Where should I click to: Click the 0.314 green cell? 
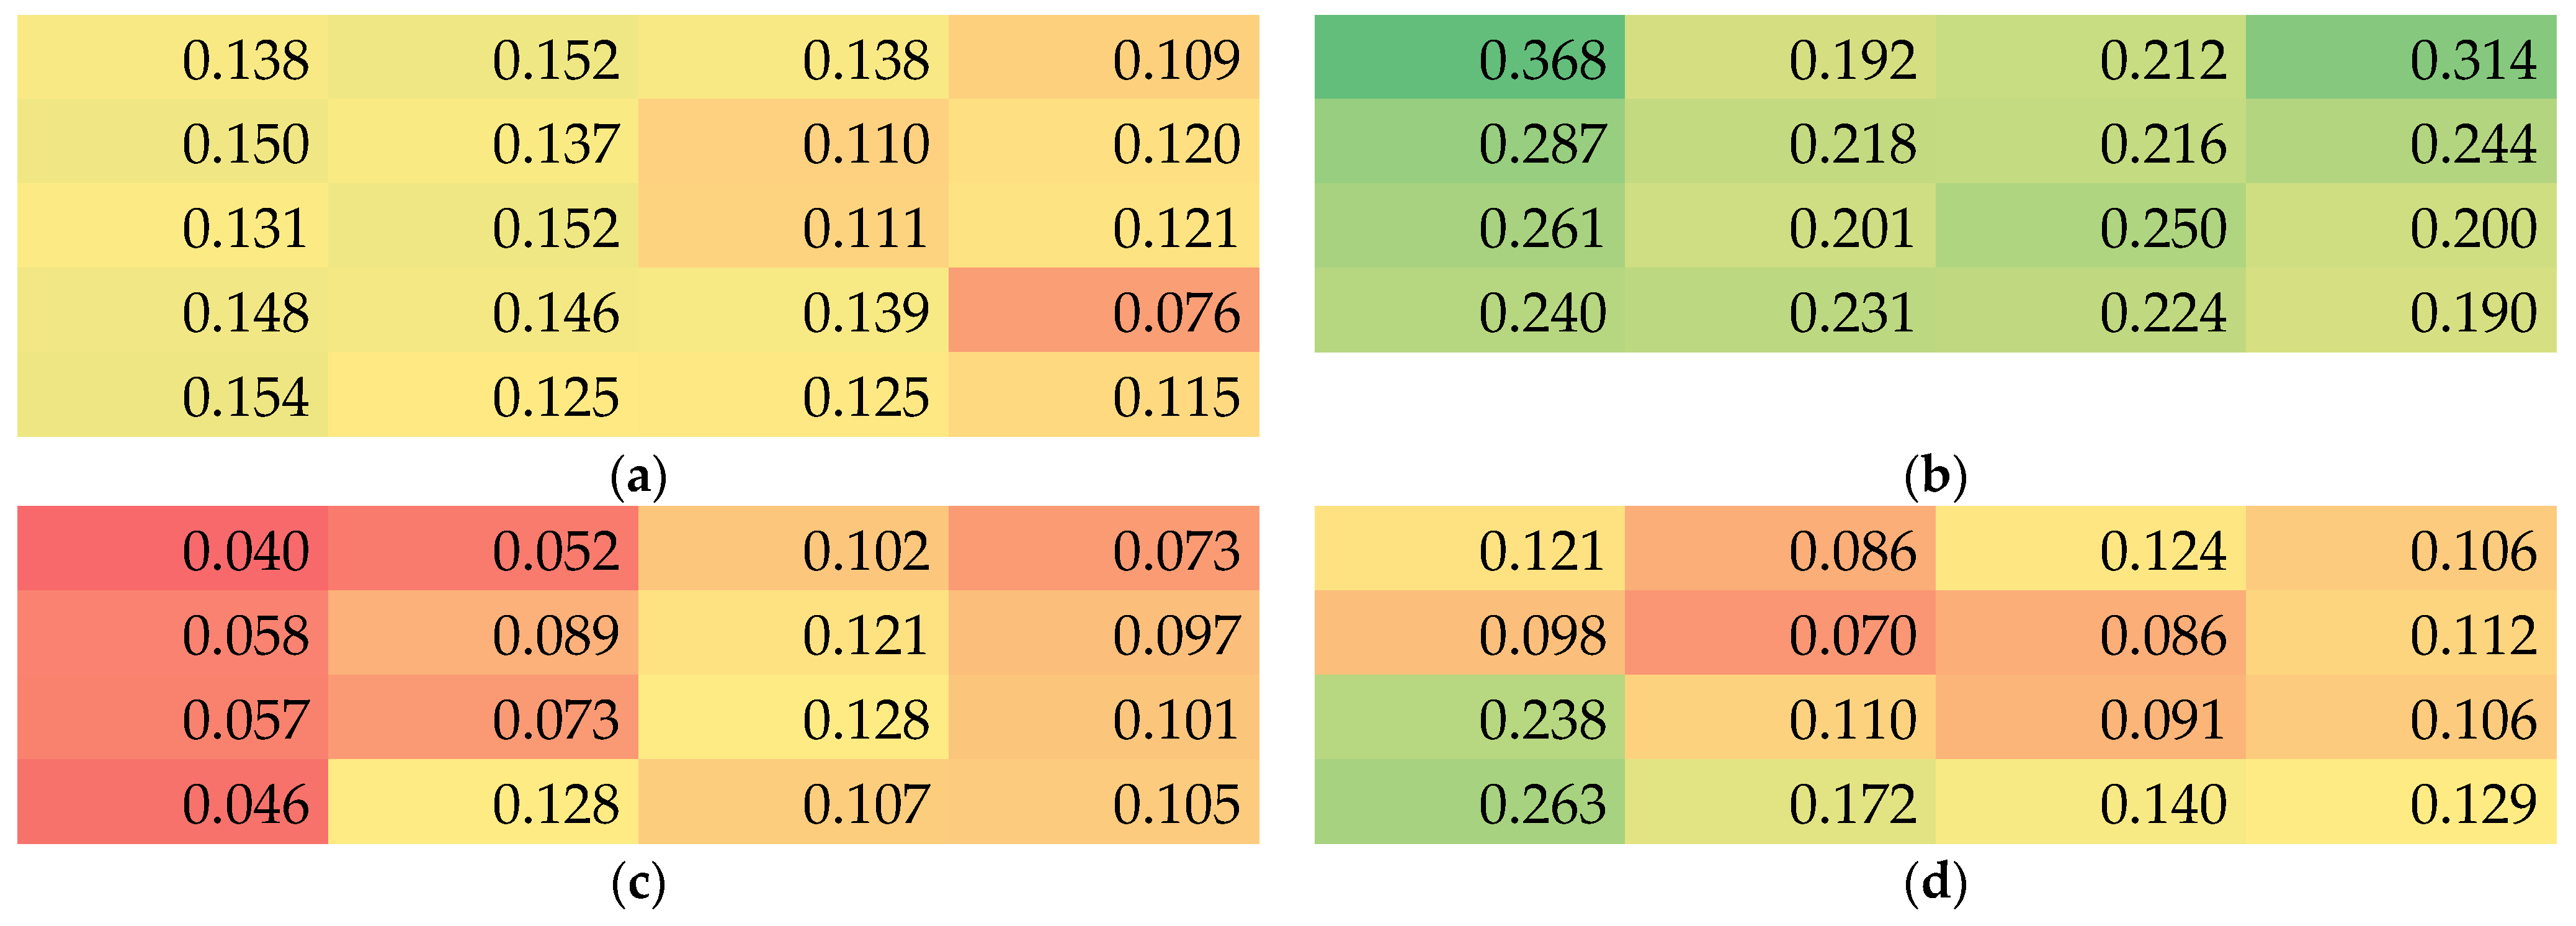pyautogui.click(x=2401, y=57)
